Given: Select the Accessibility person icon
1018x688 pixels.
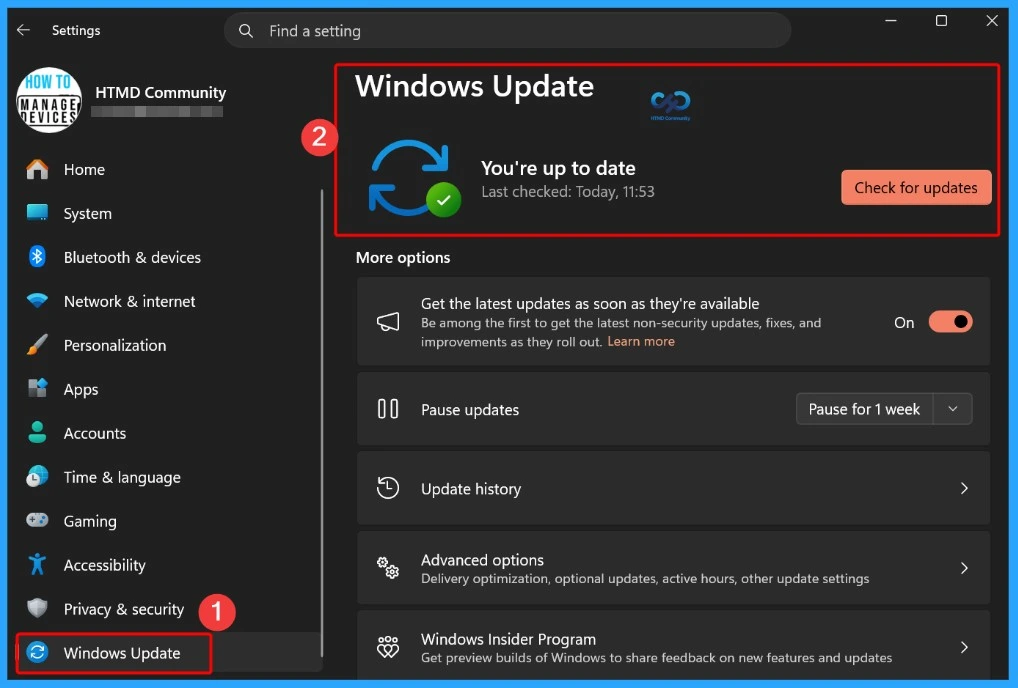Looking at the screenshot, I should [37, 565].
